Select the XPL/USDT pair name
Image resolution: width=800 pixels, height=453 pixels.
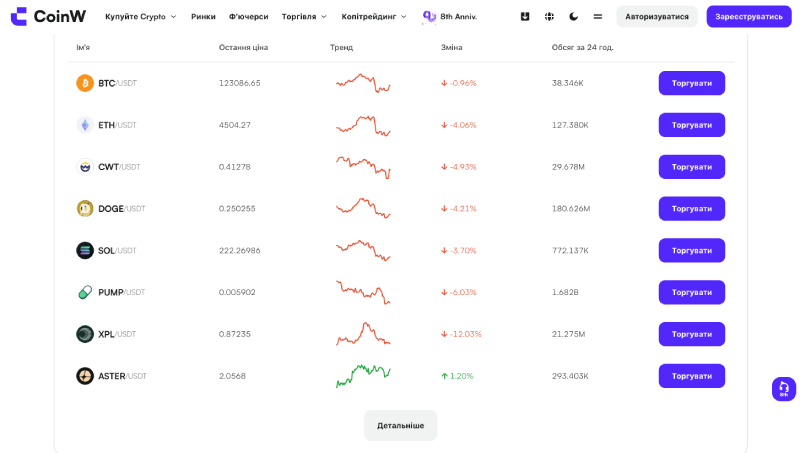(x=117, y=334)
